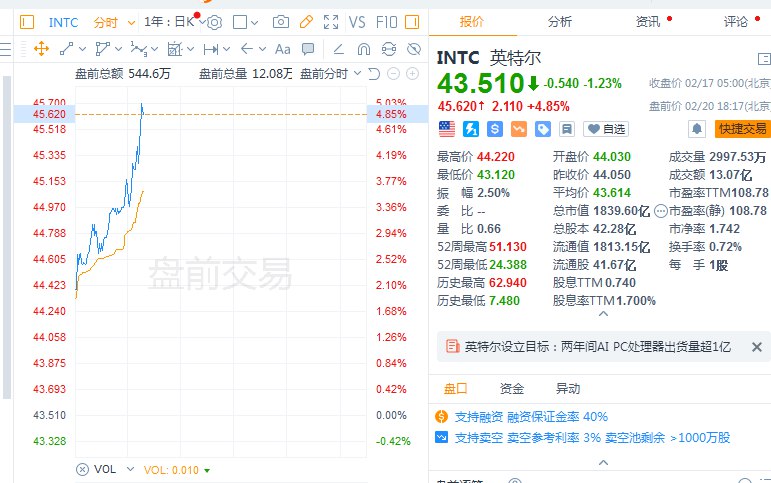The height and width of the screenshot is (483, 771).
Task: Select the 分时 intraday chart mode
Action: click(106, 23)
